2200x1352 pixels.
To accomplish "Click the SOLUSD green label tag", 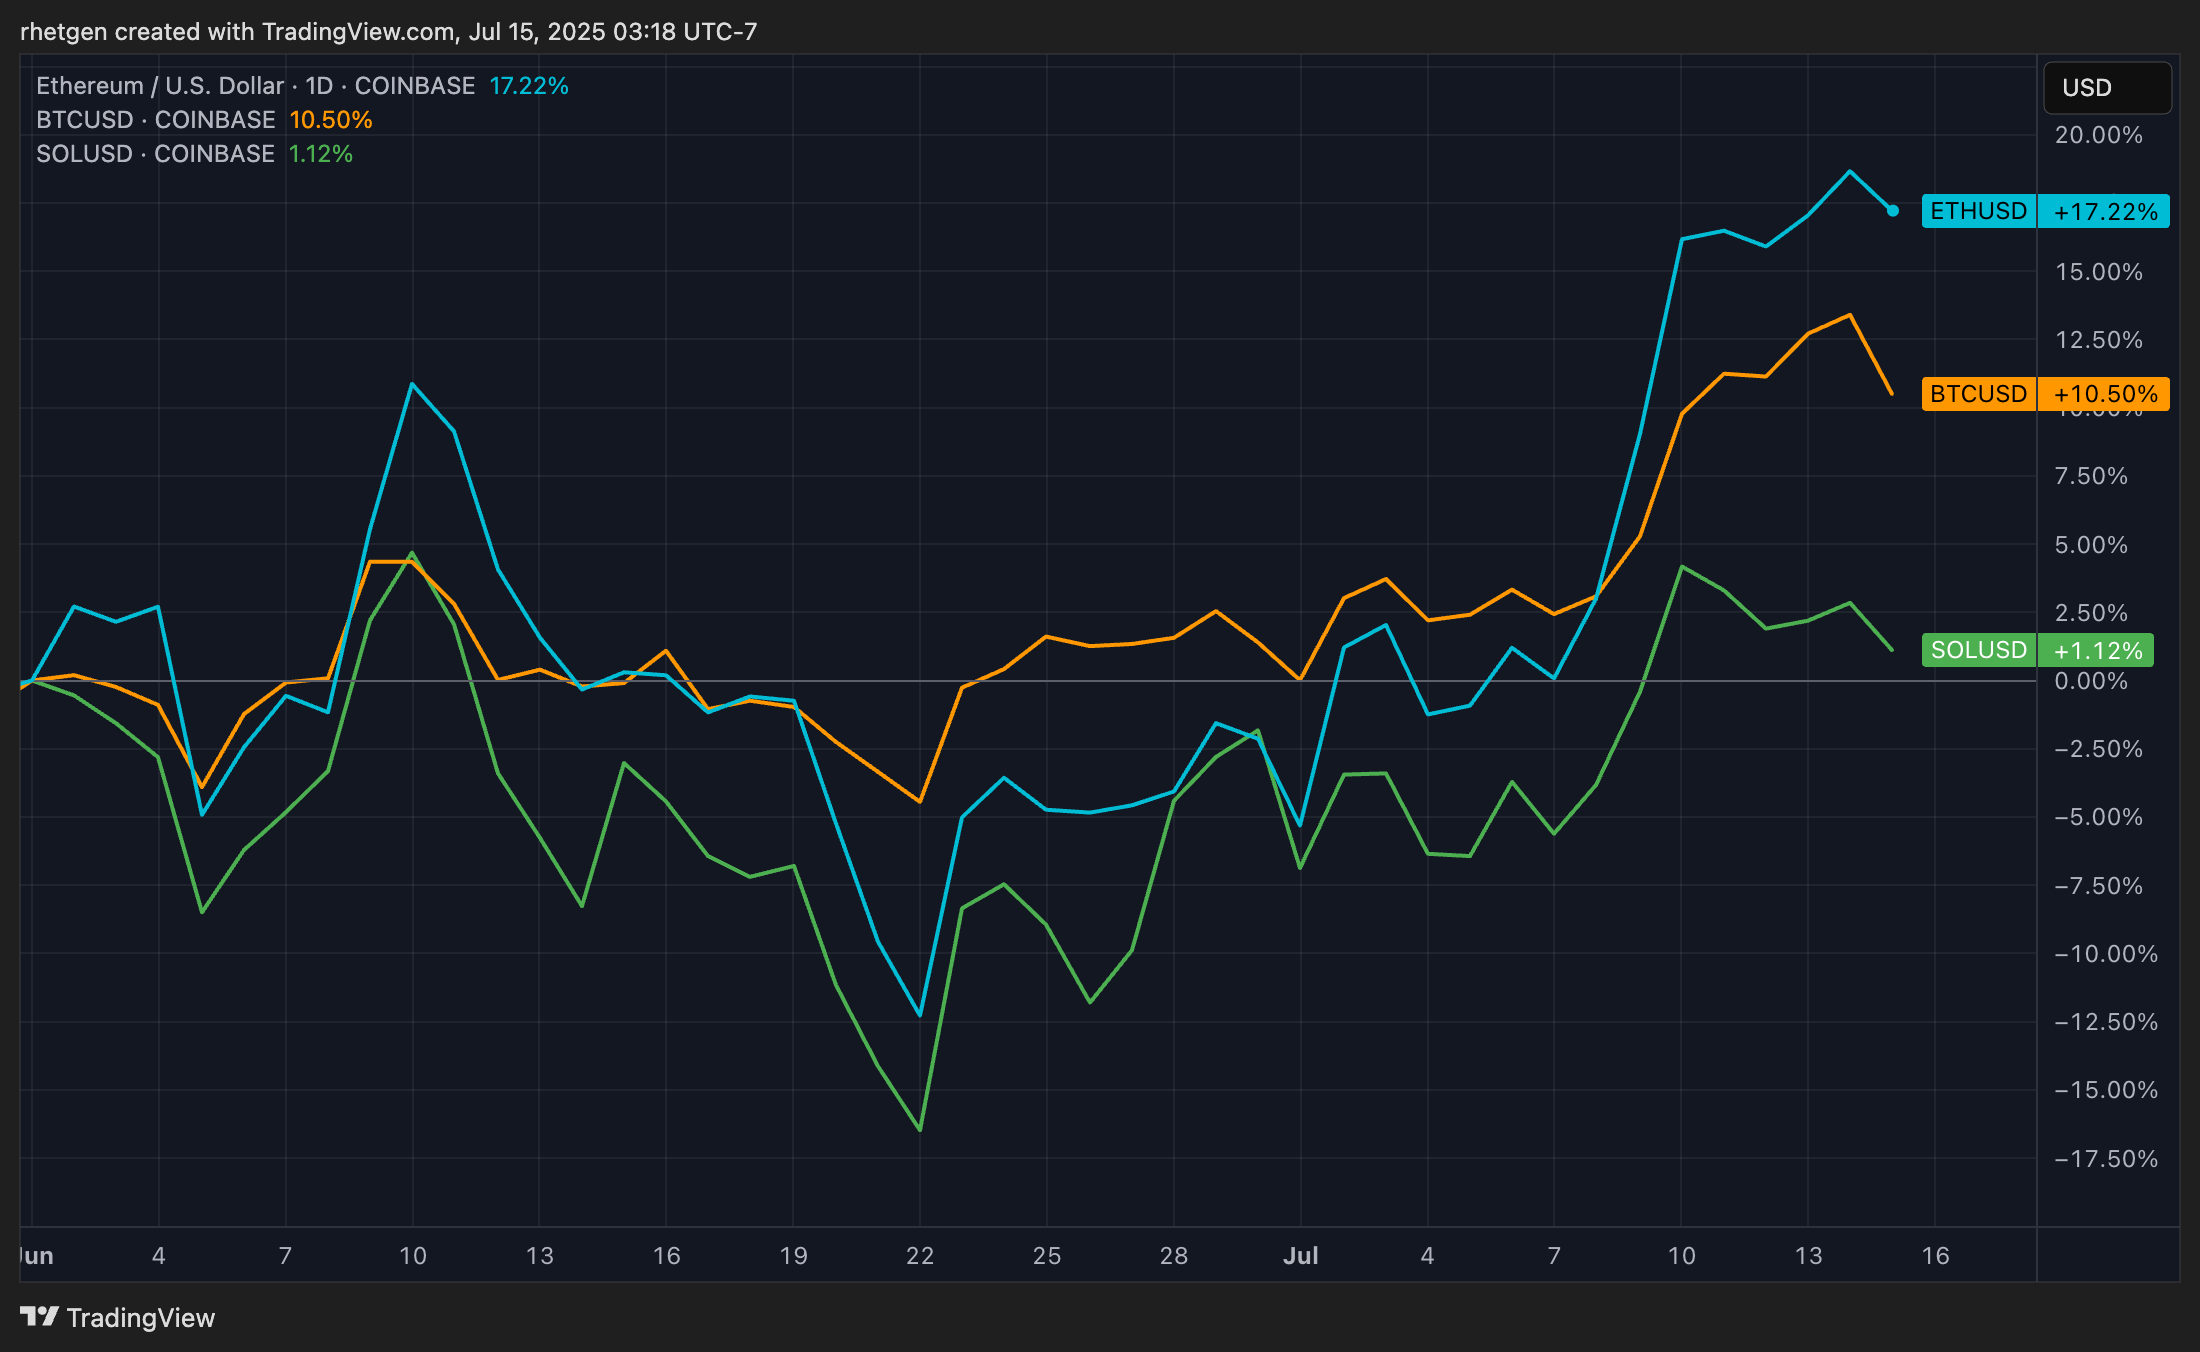I will point(1978,650).
